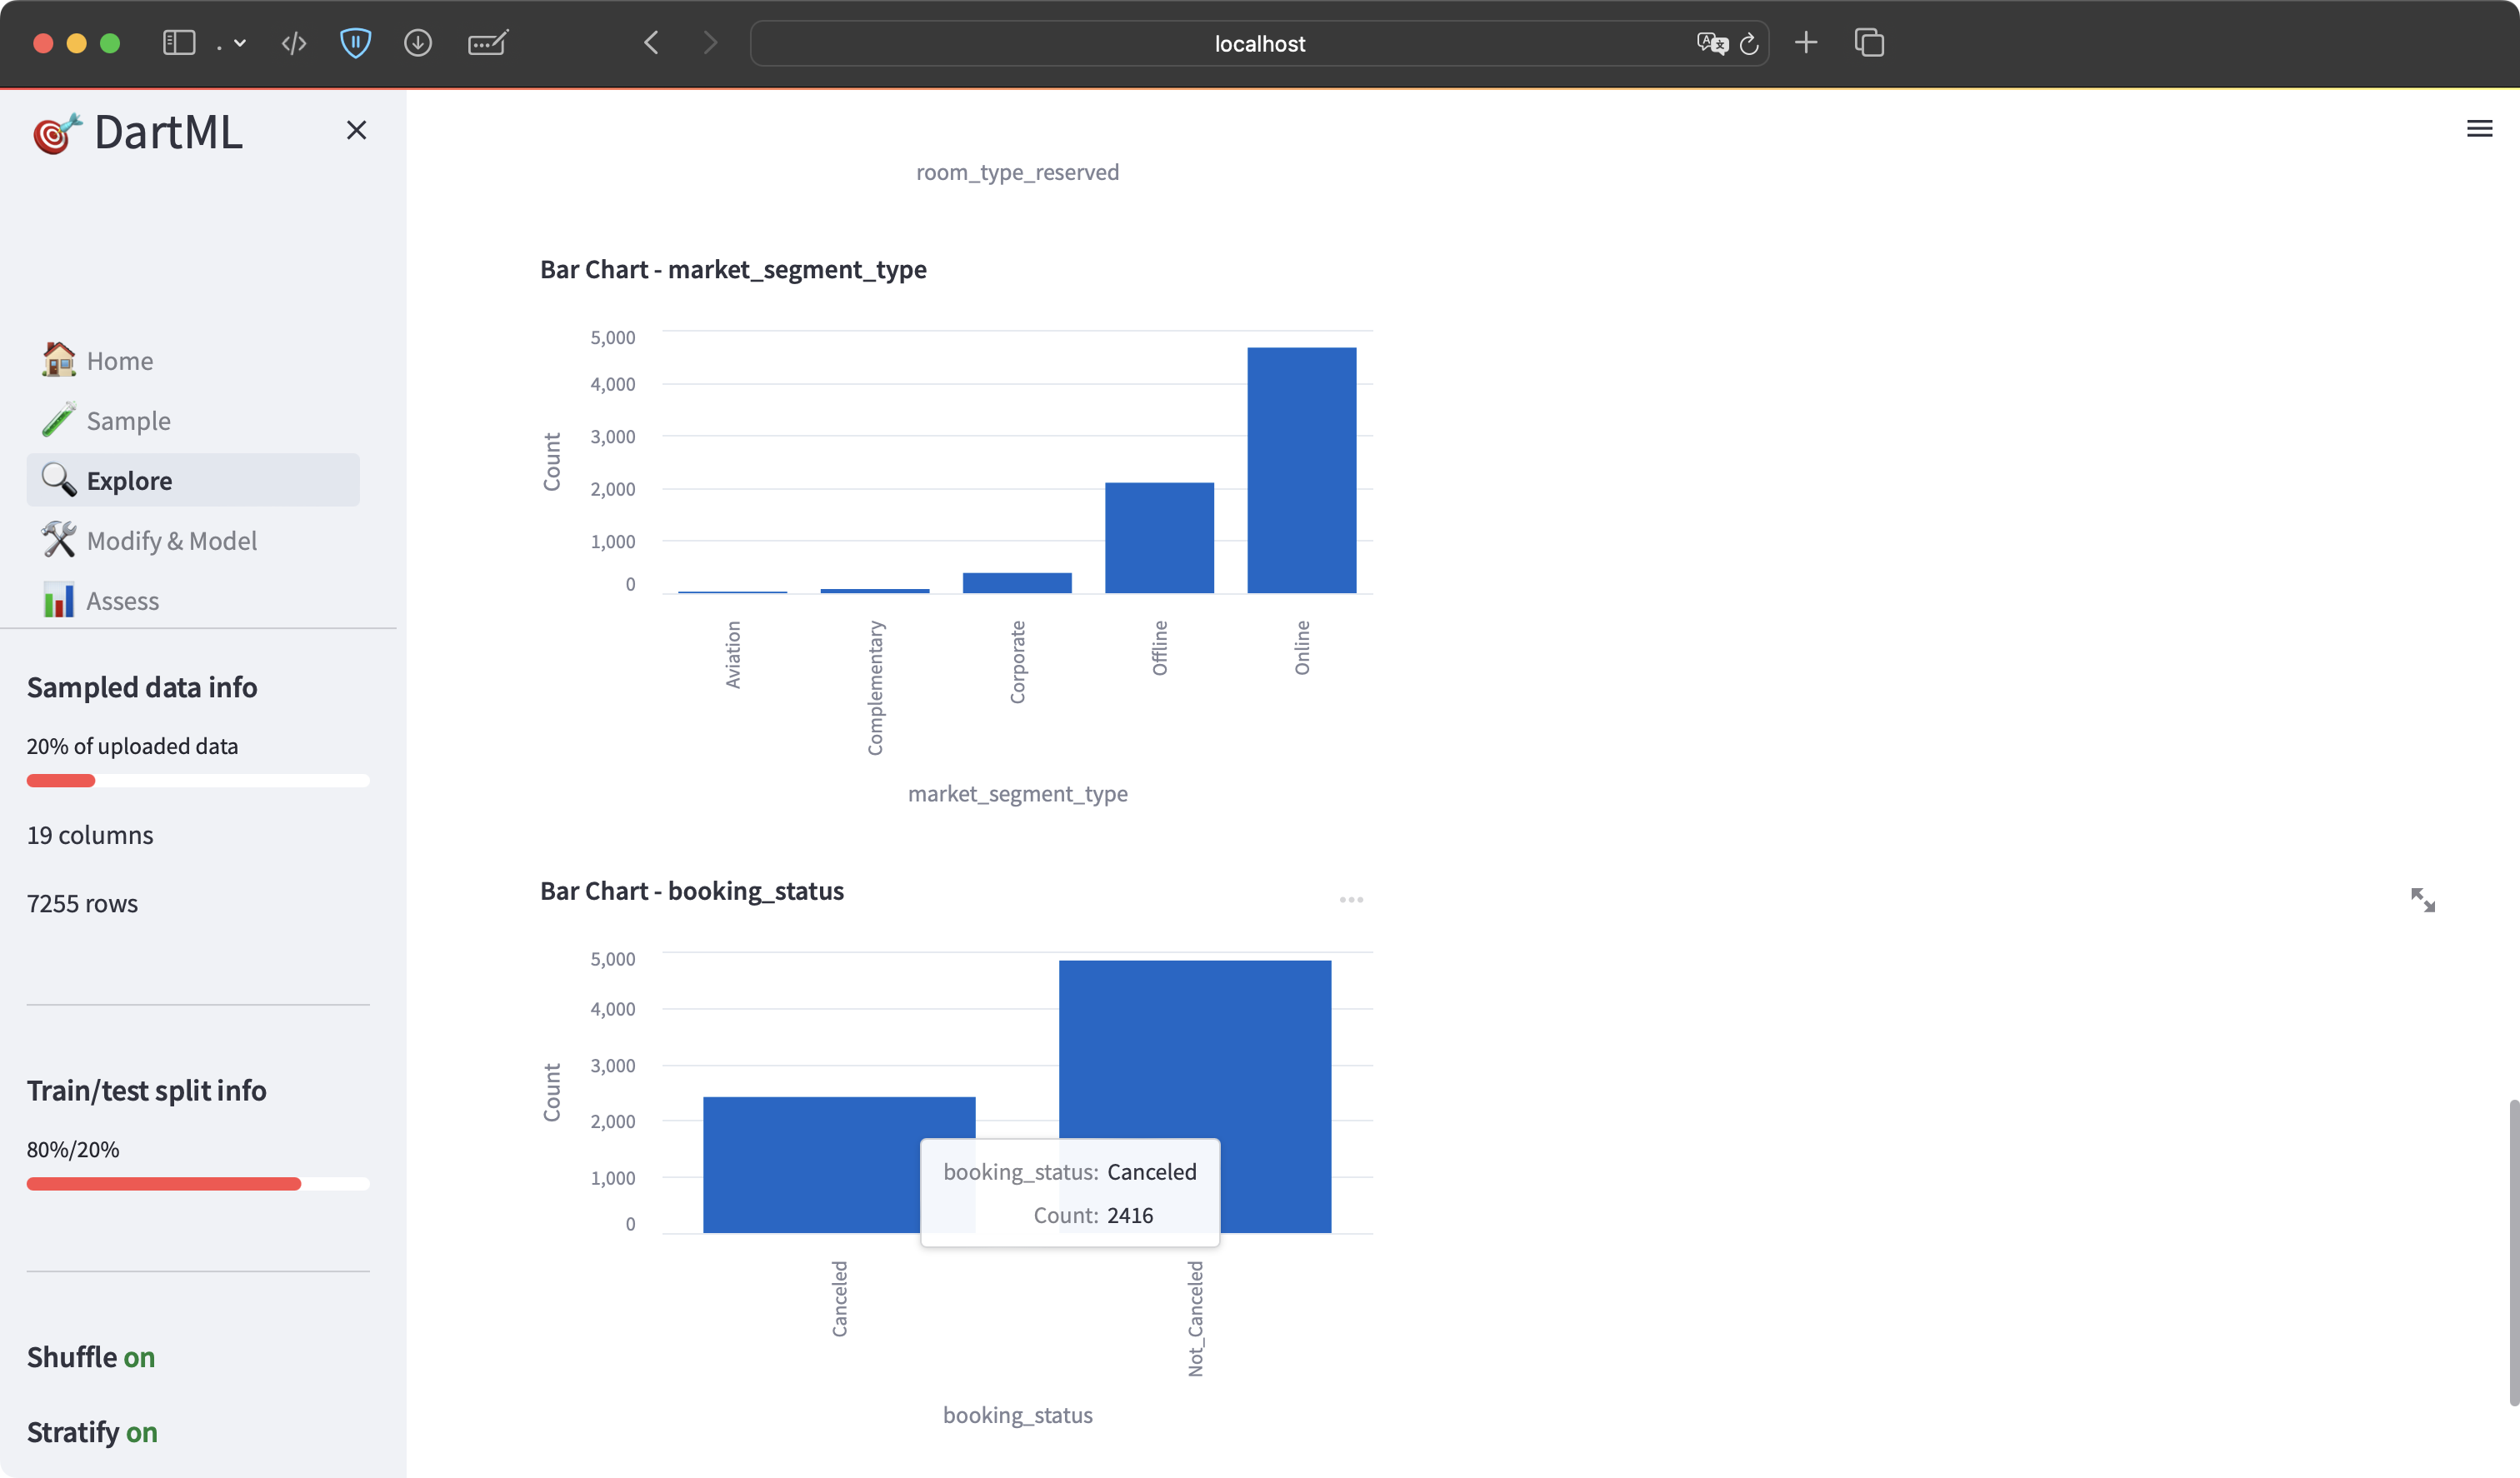Screen dimensions: 2520x1478
Task: Focus the localhost address bar
Action: 1259,43
